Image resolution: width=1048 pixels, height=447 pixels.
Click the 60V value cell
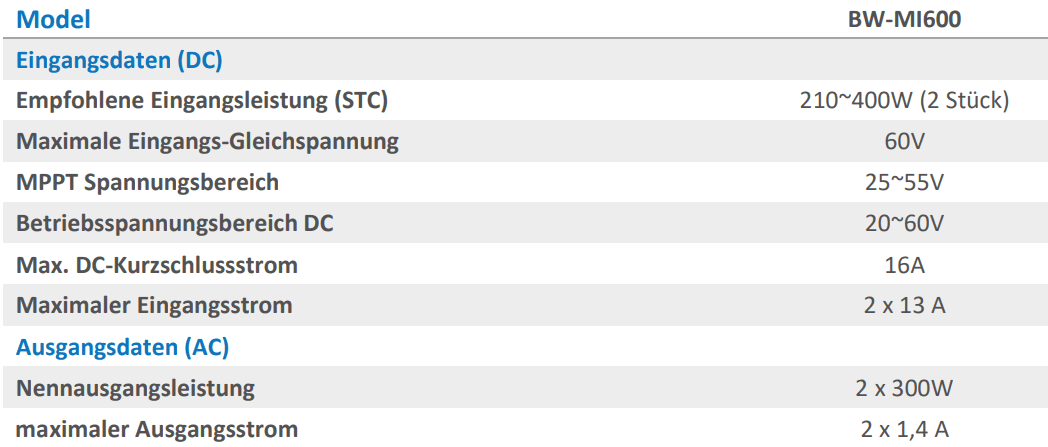pyautogui.click(x=904, y=142)
